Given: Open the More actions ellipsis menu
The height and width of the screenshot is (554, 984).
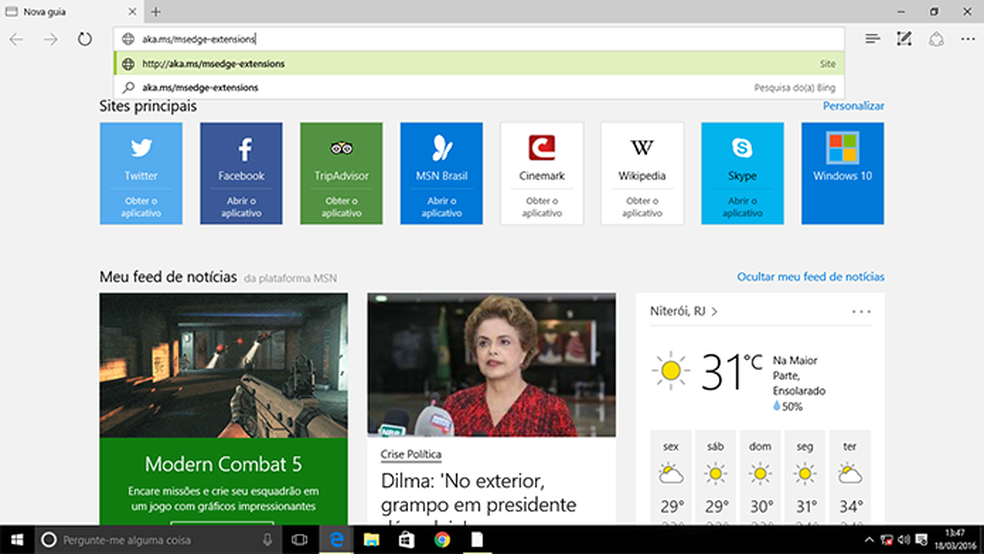Looking at the screenshot, I should pos(968,39).
